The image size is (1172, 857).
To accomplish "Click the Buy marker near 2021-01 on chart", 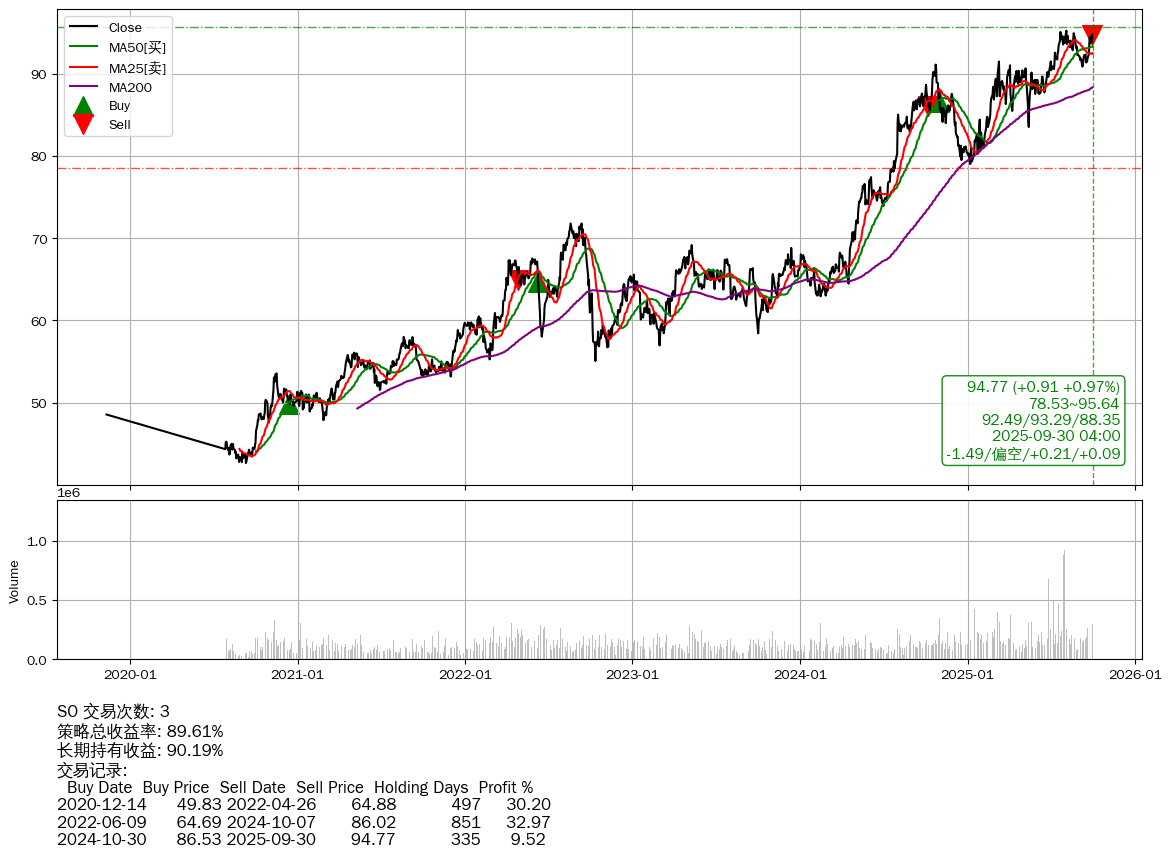I will click(x=289, y=405).
